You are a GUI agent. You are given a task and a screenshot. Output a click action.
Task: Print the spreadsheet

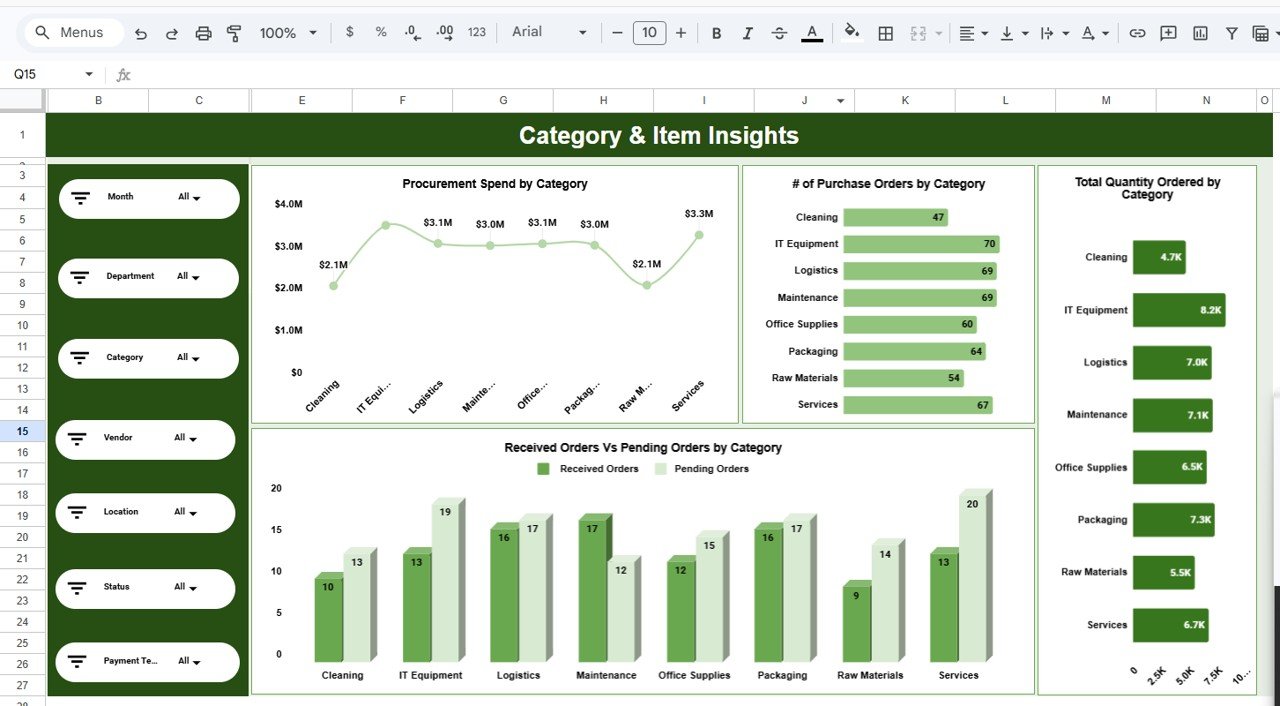[203, 32]
